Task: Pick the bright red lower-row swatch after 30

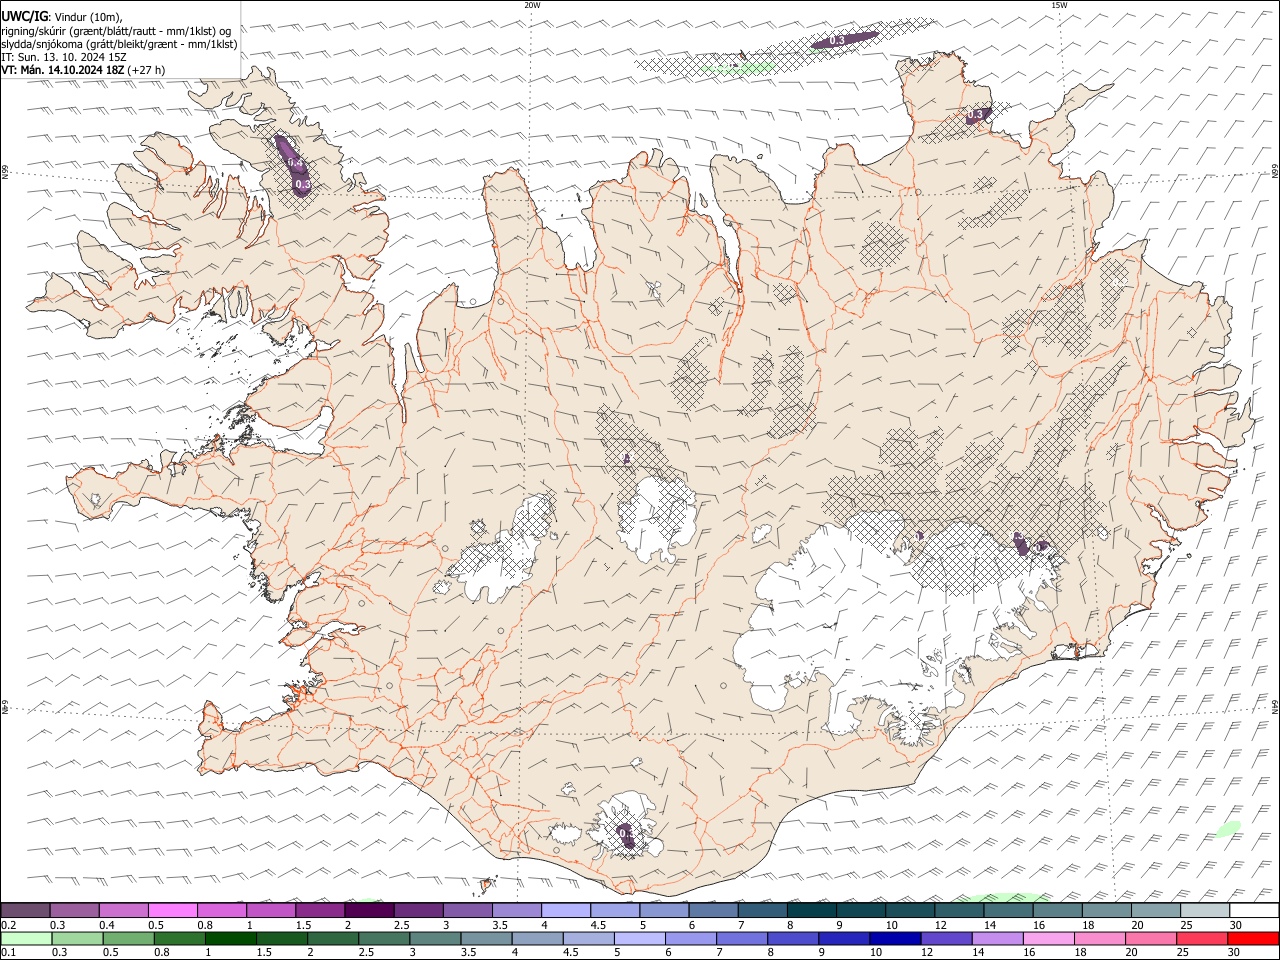Action: (1254, 938)
